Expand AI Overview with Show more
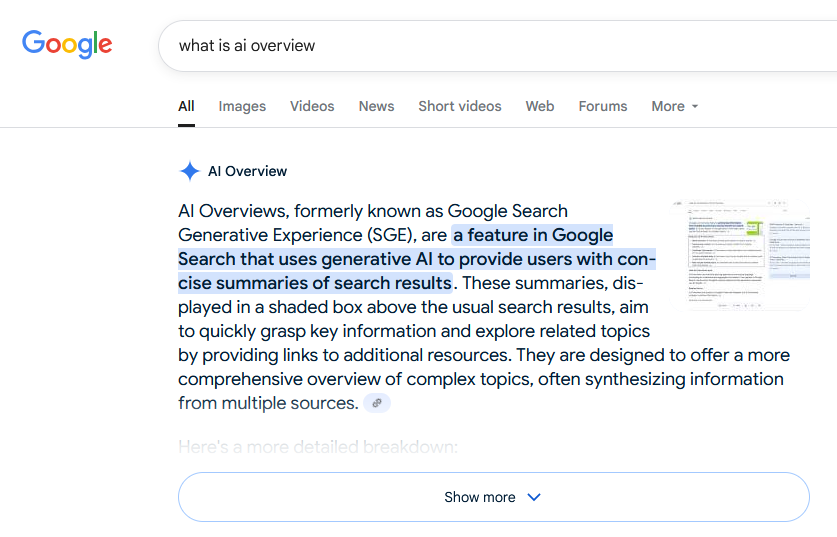The width and height of the screenshot is (837, 537). pos(494,497)
